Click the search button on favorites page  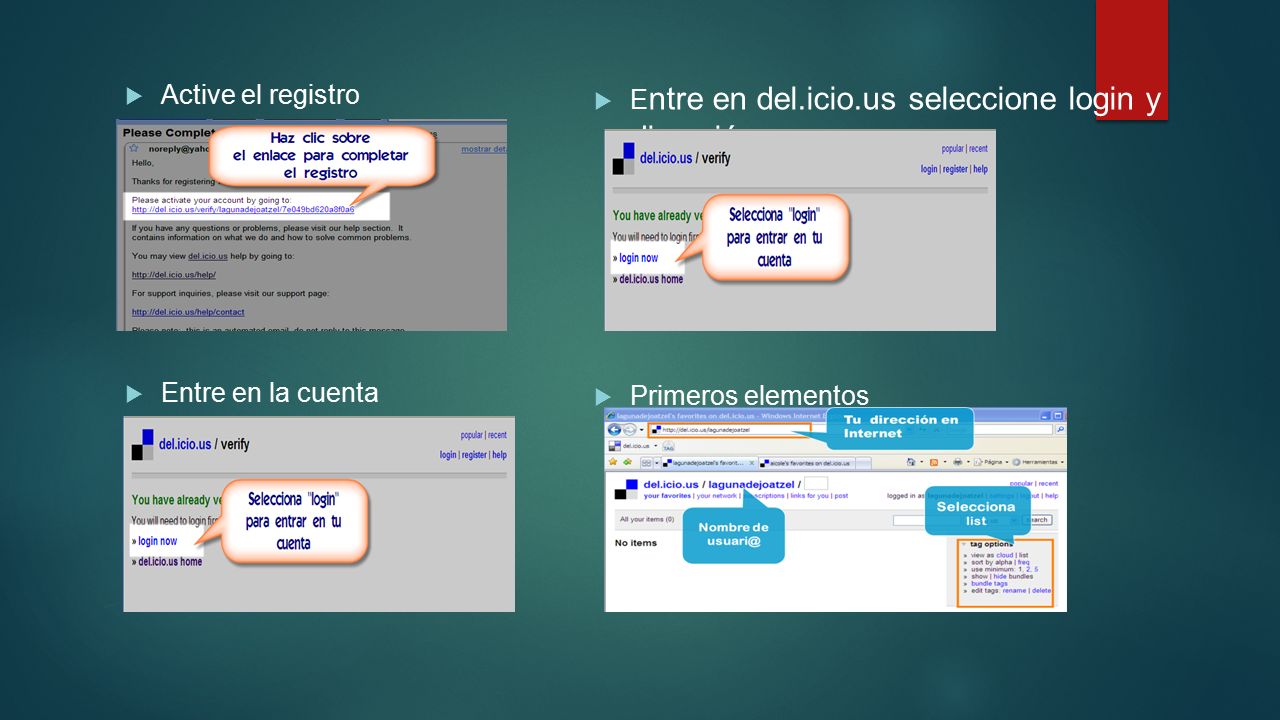(1038, 520)
